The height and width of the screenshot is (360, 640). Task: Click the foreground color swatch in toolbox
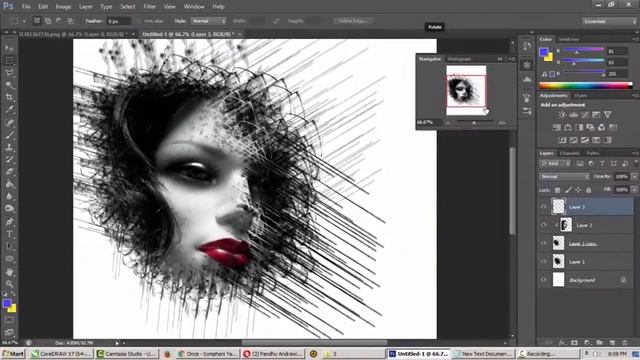[x=7, y=303]
